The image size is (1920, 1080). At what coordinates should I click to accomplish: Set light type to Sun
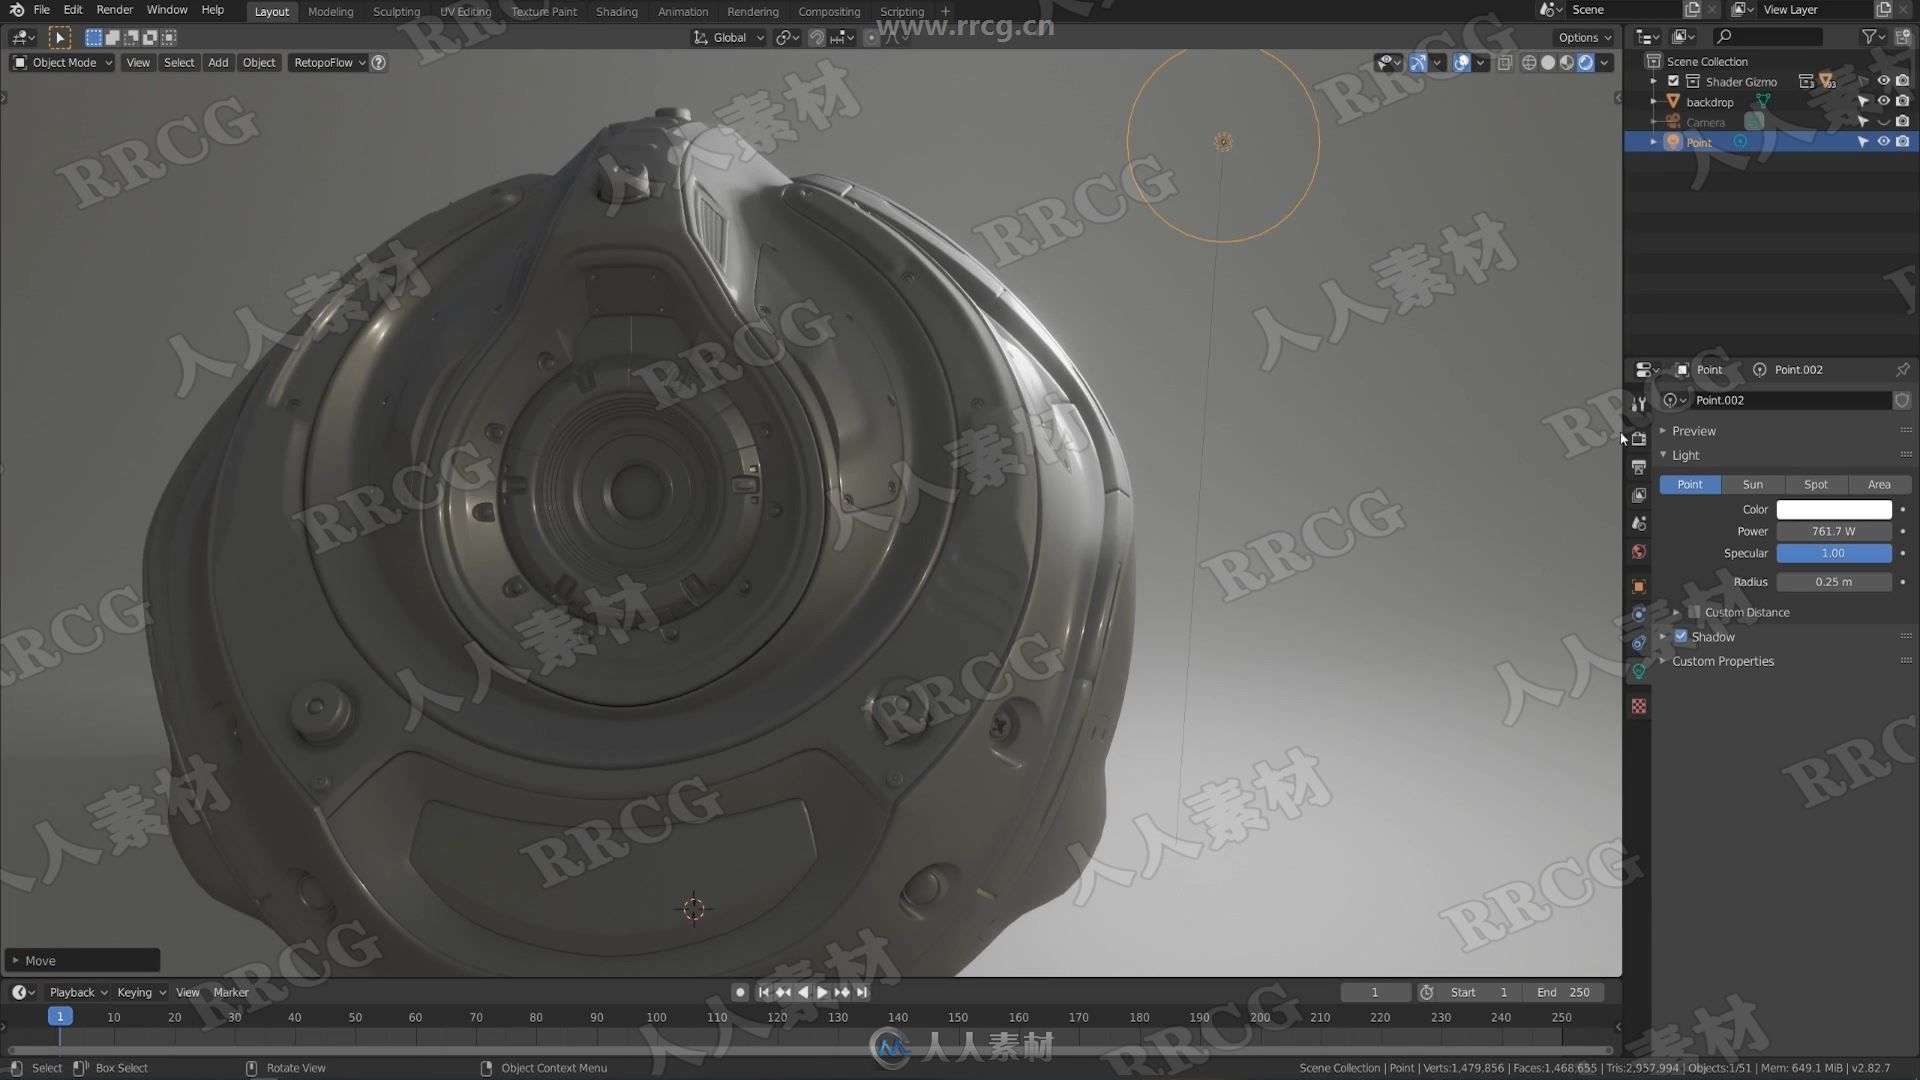tap(1752, 484)
